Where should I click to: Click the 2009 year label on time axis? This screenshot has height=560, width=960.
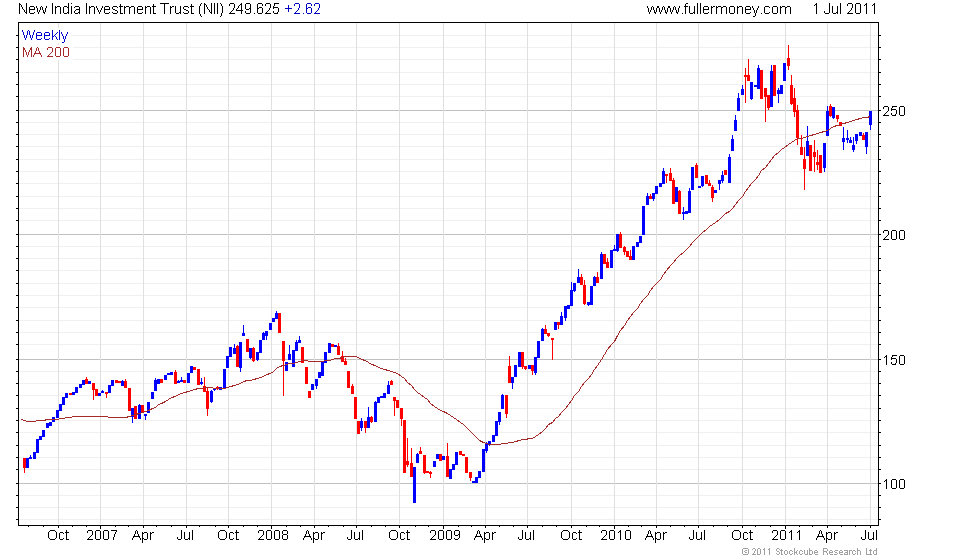pos(444,535)
